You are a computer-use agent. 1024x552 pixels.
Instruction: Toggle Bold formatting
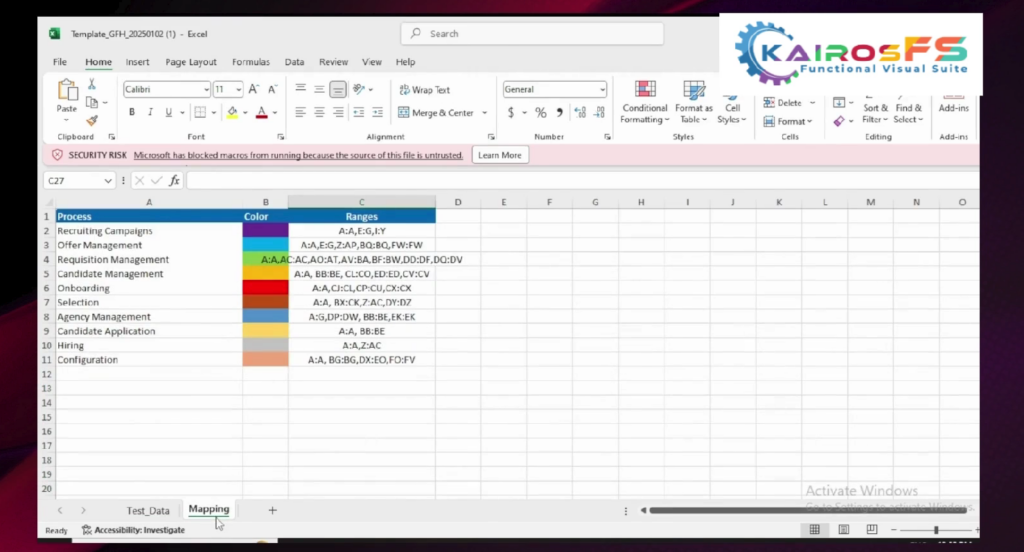[x=131, y=113]
